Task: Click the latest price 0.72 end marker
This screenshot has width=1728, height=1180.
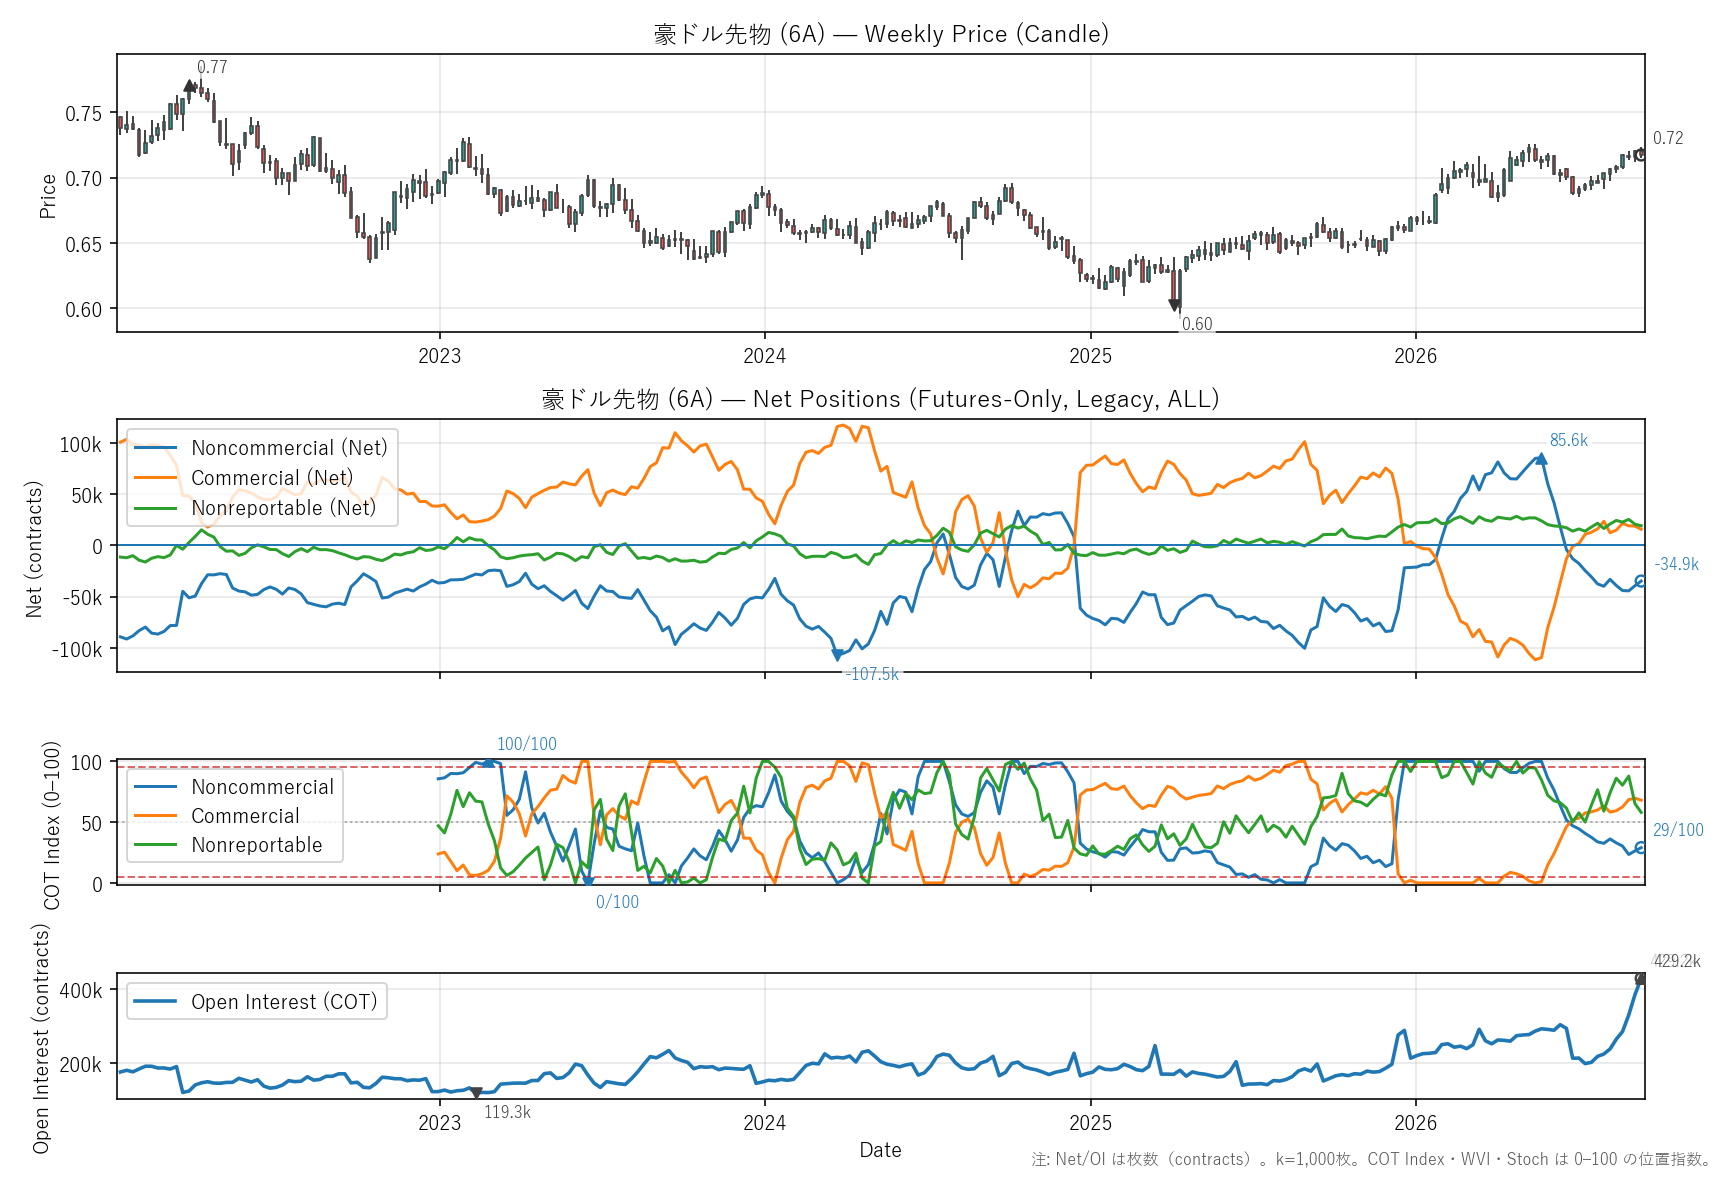Action: (x=1640, y=155)
